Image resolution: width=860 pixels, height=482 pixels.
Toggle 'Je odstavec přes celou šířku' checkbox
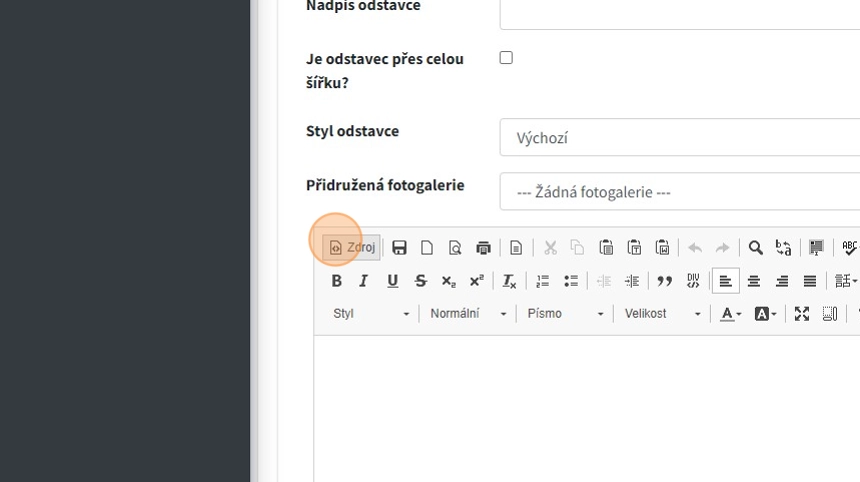tap(506, 58)
